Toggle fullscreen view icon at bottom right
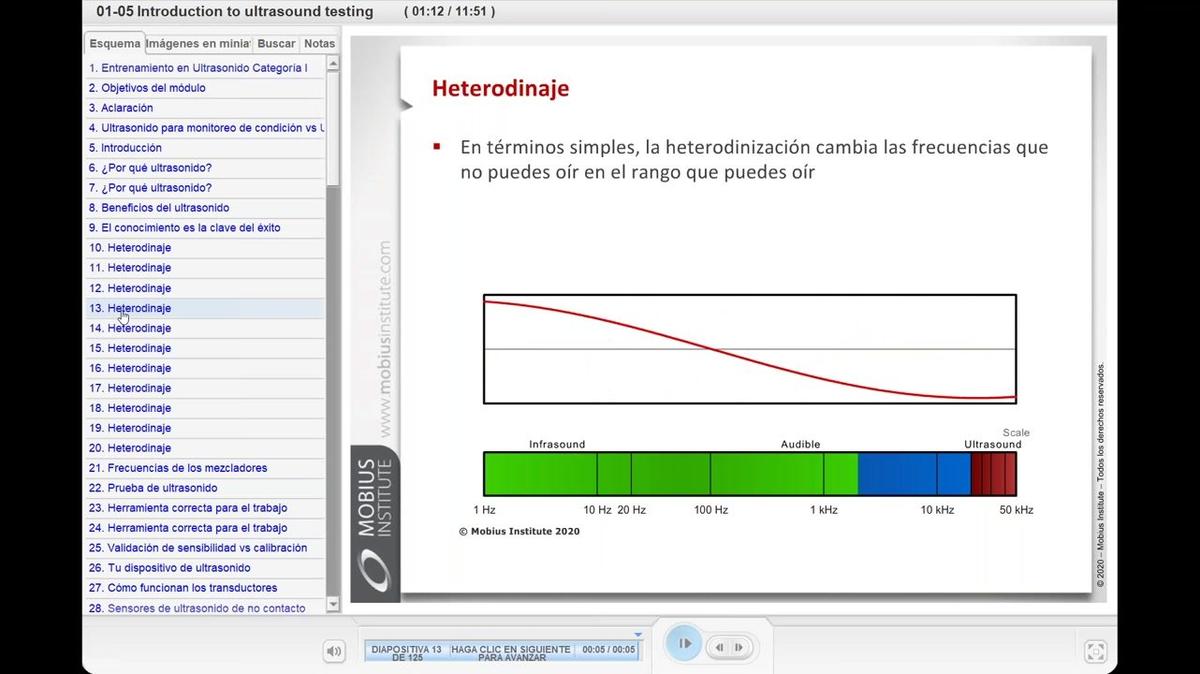Screen dimensions: 1200x674 [x=1095, y=651]
